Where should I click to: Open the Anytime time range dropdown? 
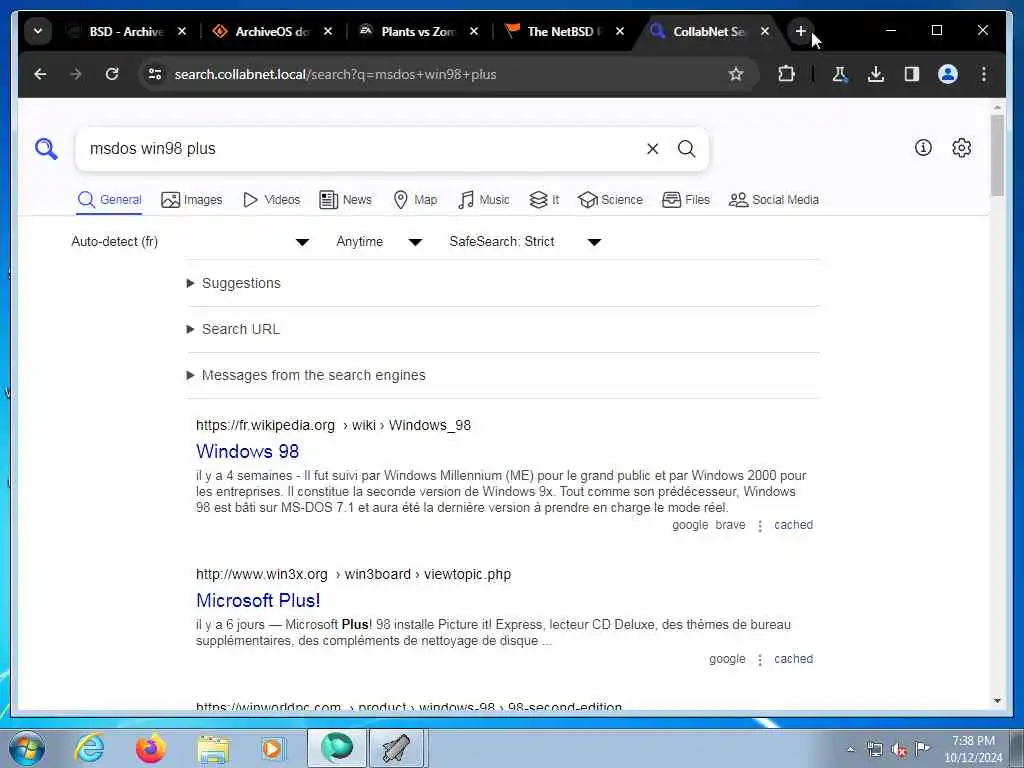379,242
